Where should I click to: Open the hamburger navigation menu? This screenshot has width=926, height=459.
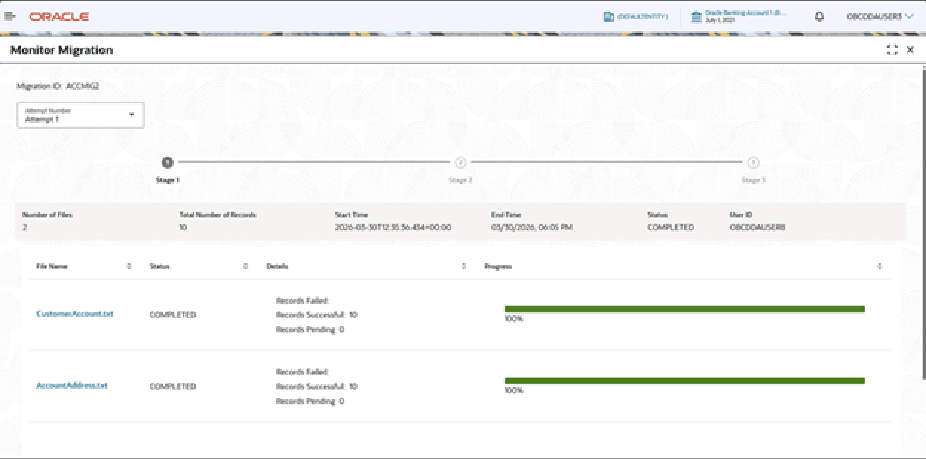9,17
